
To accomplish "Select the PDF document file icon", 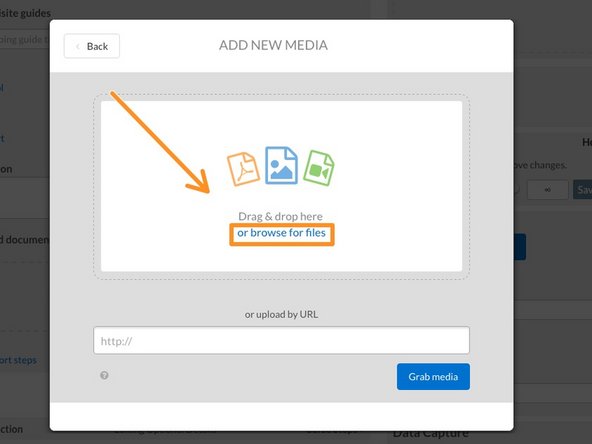I will pos(243,169).
